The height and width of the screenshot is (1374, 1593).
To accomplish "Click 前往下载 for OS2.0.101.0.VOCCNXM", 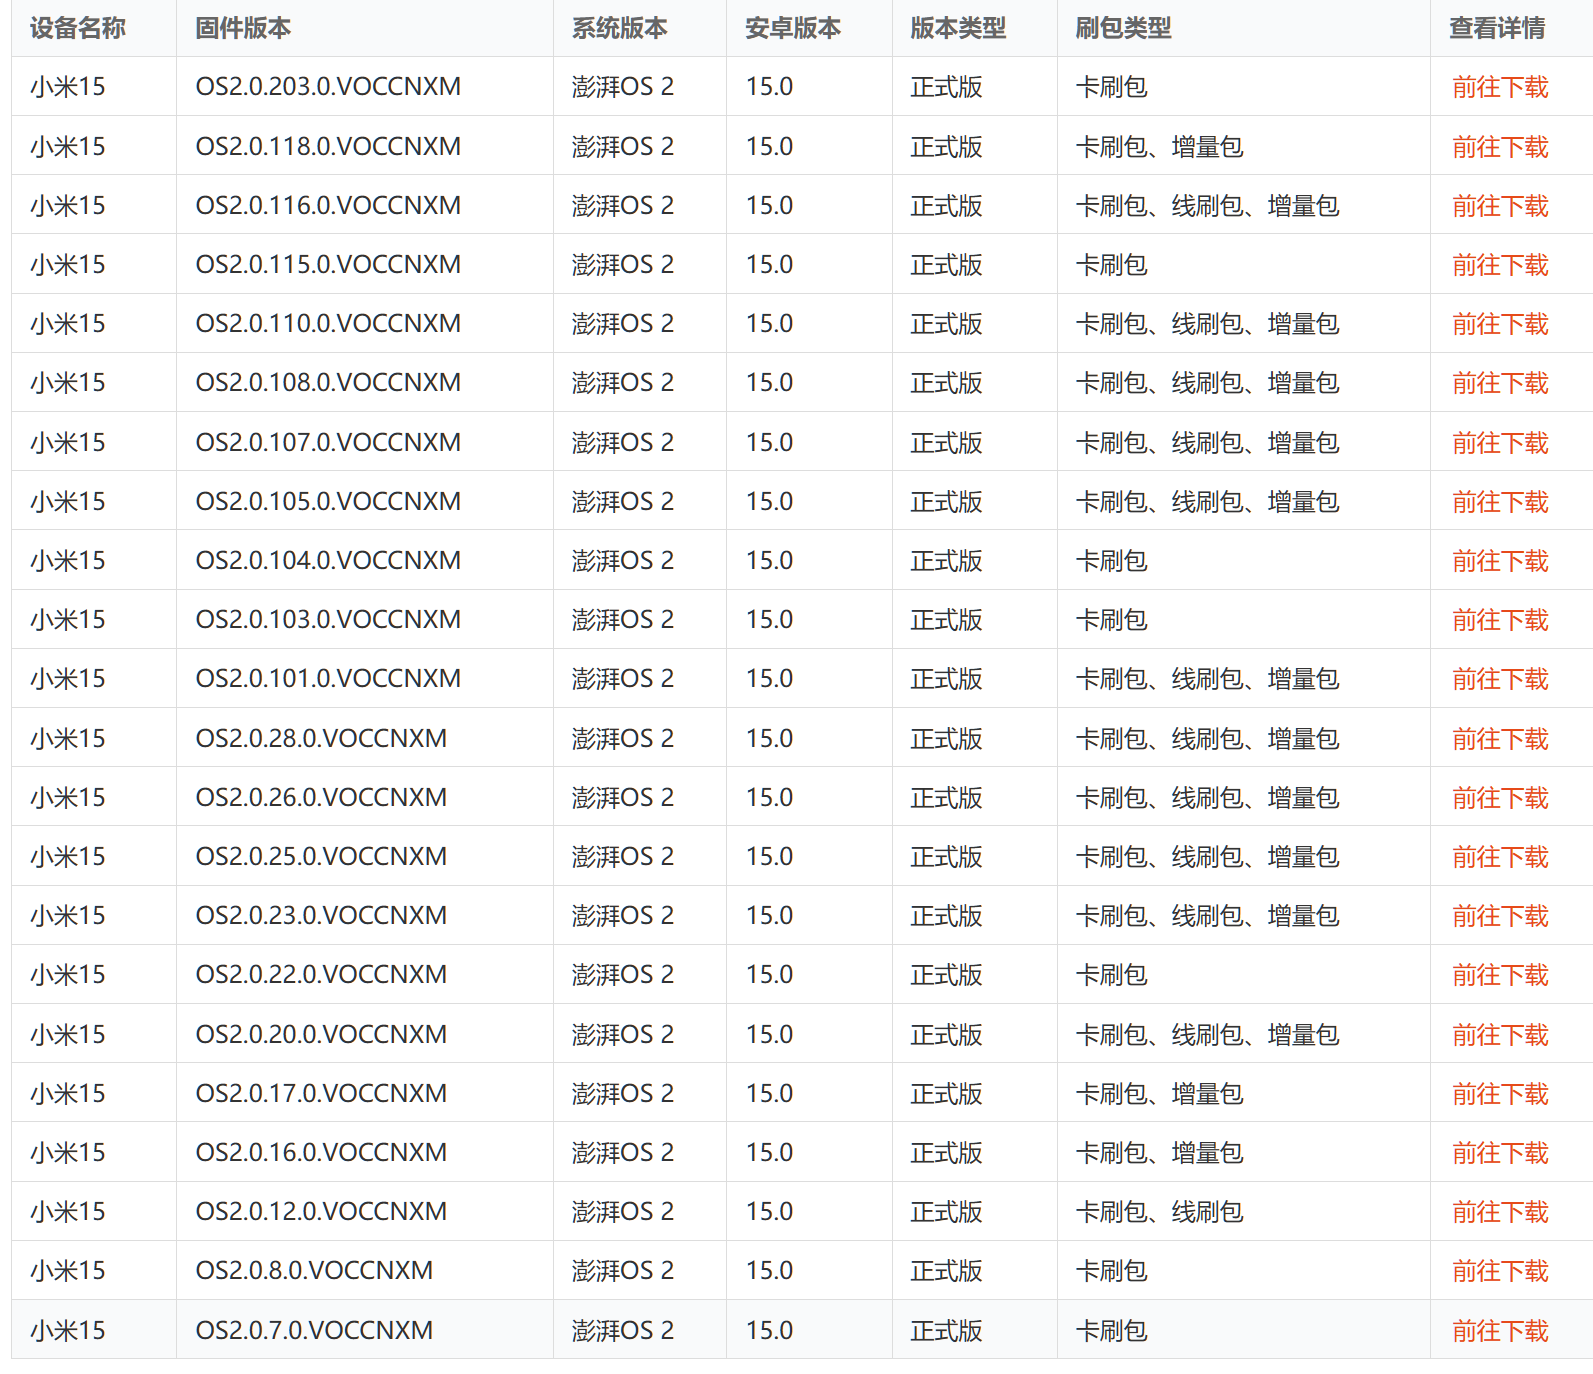I will (x=1499, y=679).
